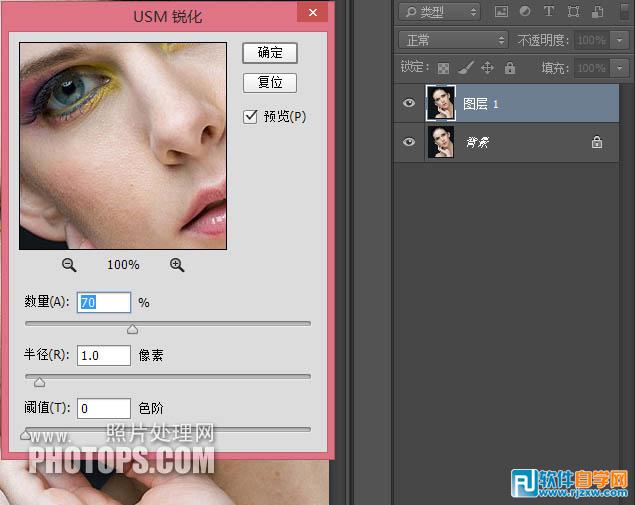Lock position move icon
Viewport: 635px width, 505px height.
point(487,68)
